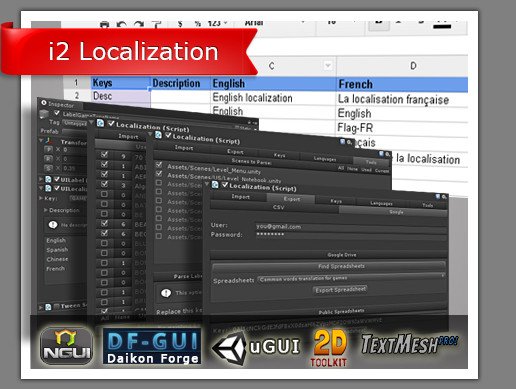This screenshot has width=516, height=389.
Task: Click the print icon in spreadsheet toolbar
Action: pos(104,25)
